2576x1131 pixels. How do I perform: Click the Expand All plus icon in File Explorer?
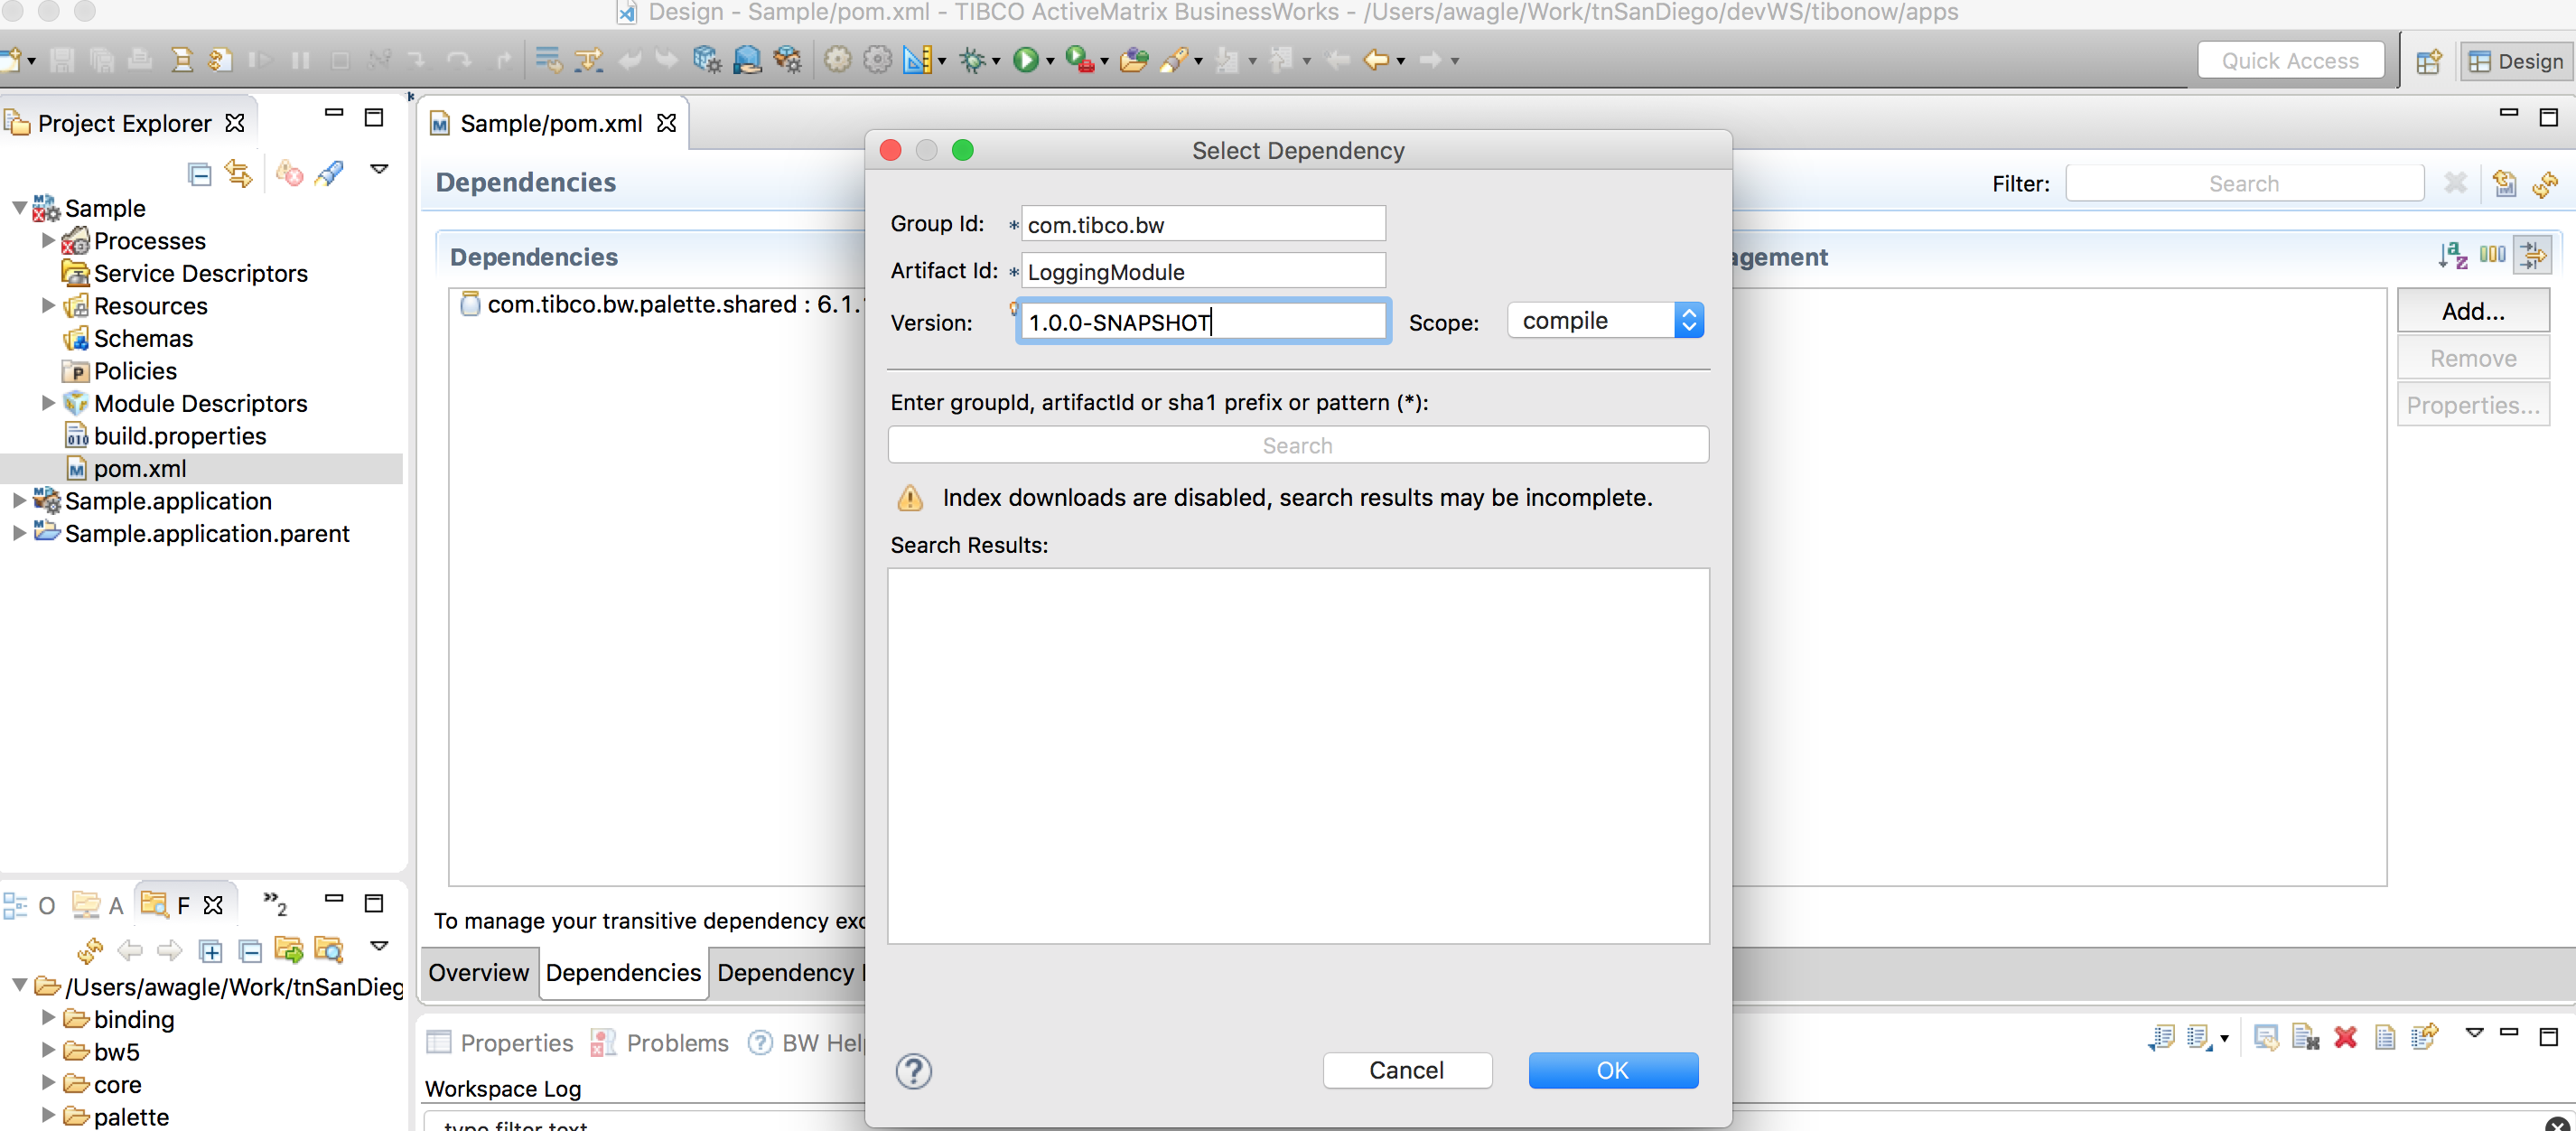point(210,950)
